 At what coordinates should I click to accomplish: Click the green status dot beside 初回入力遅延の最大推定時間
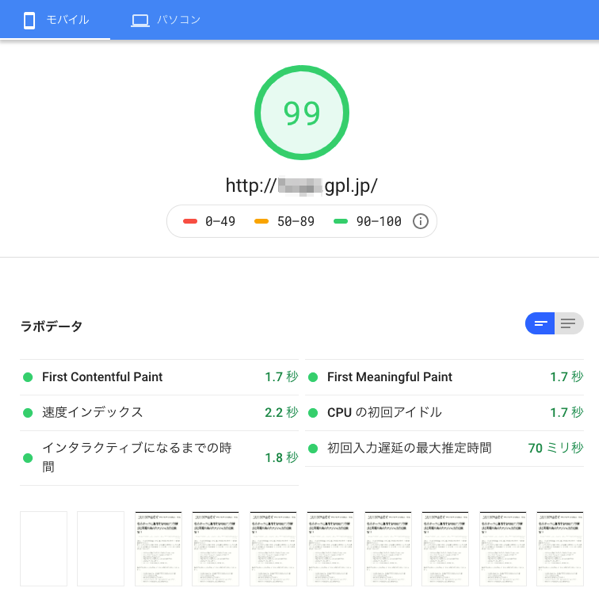point(313,448)
